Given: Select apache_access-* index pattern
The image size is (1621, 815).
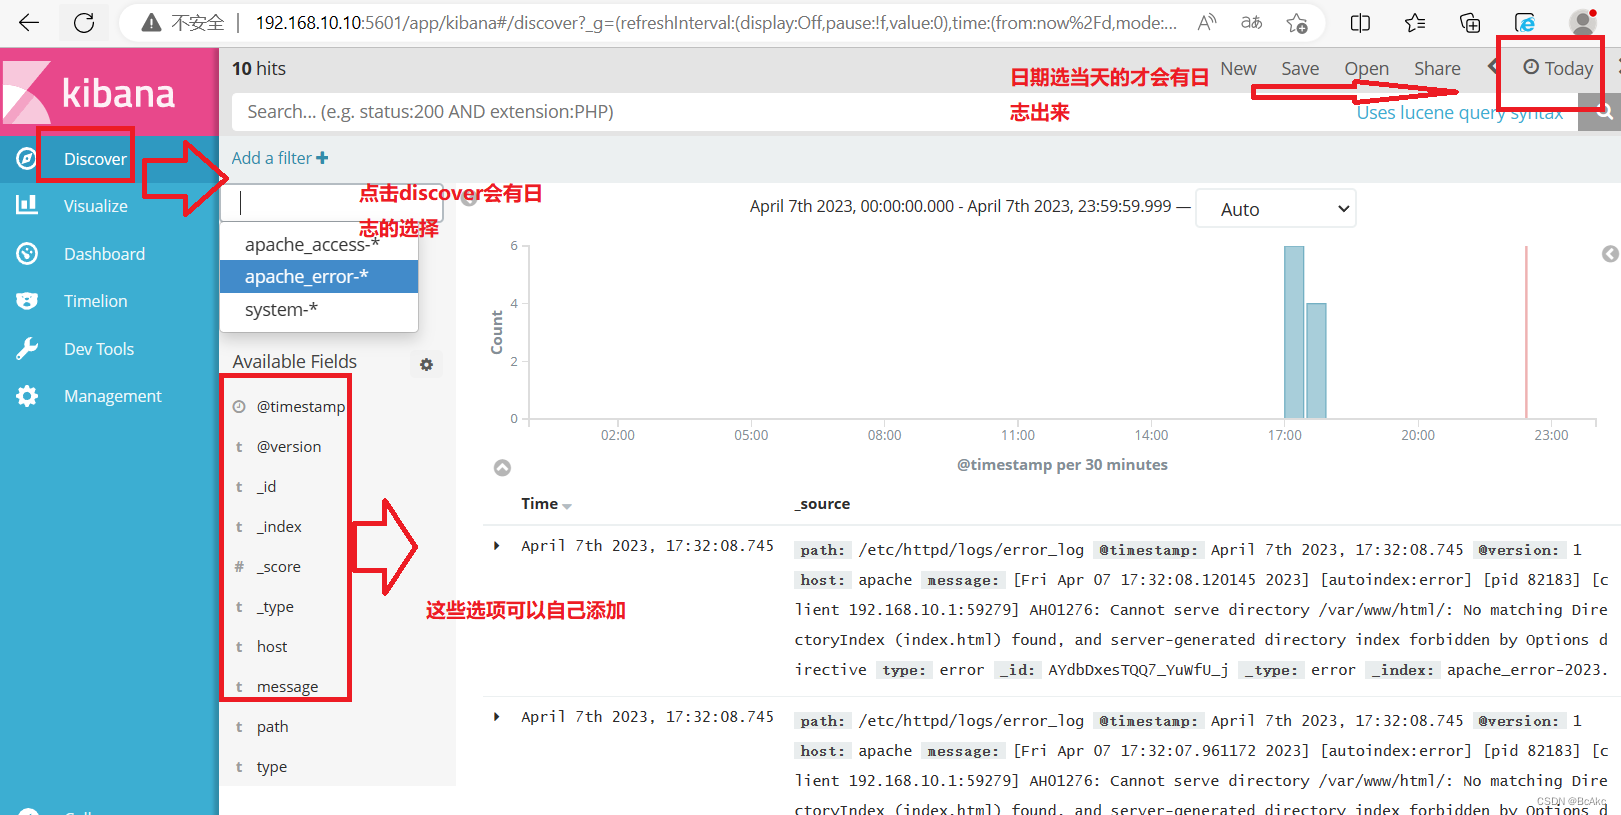Looking at the screenshot, I should [319, 244].
